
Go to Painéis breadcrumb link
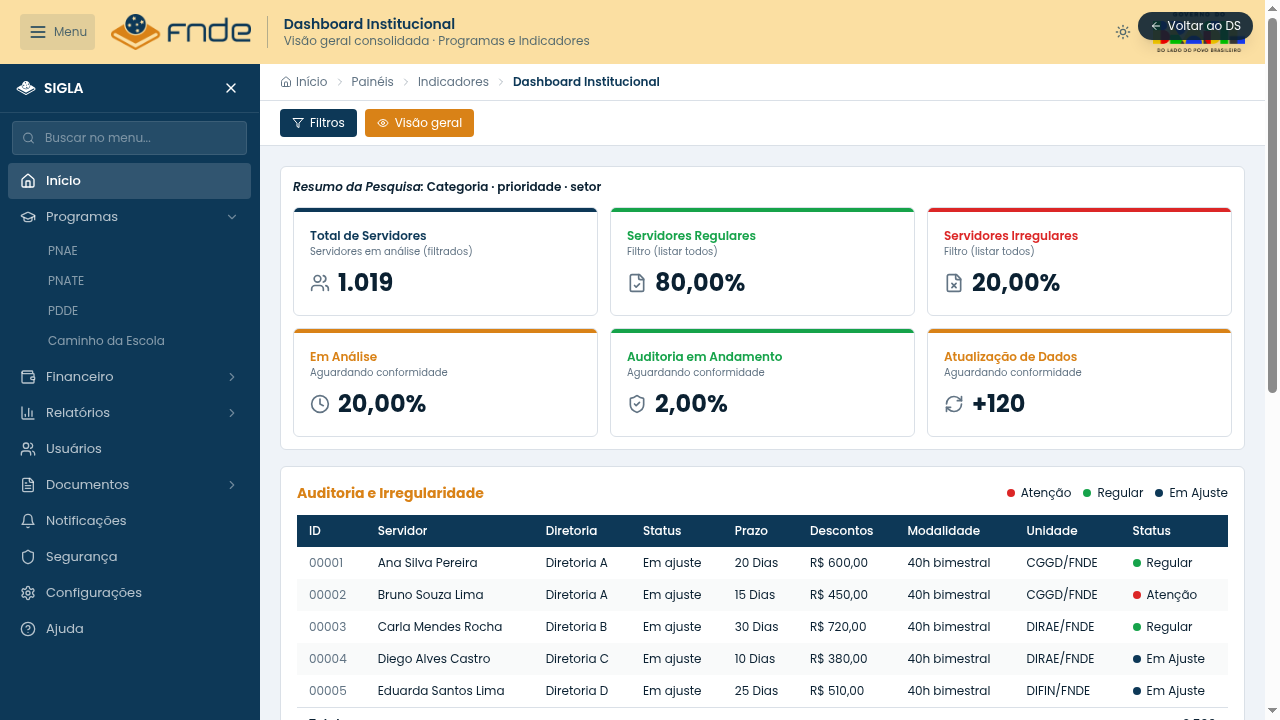(372, 82)
